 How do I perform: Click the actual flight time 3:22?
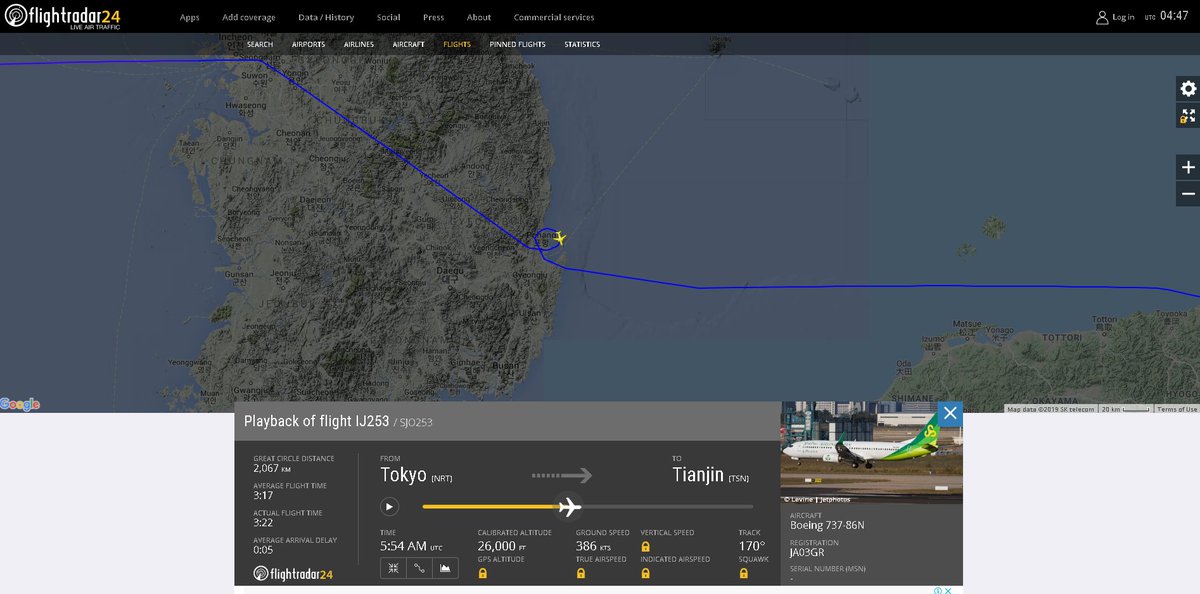pos(264,522)
